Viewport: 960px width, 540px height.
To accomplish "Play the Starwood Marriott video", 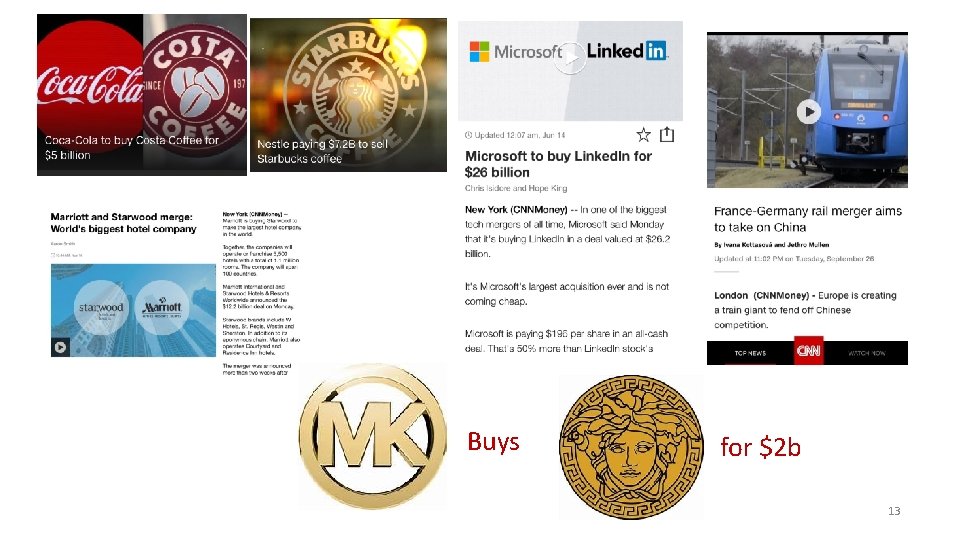I will click(60, 347).
